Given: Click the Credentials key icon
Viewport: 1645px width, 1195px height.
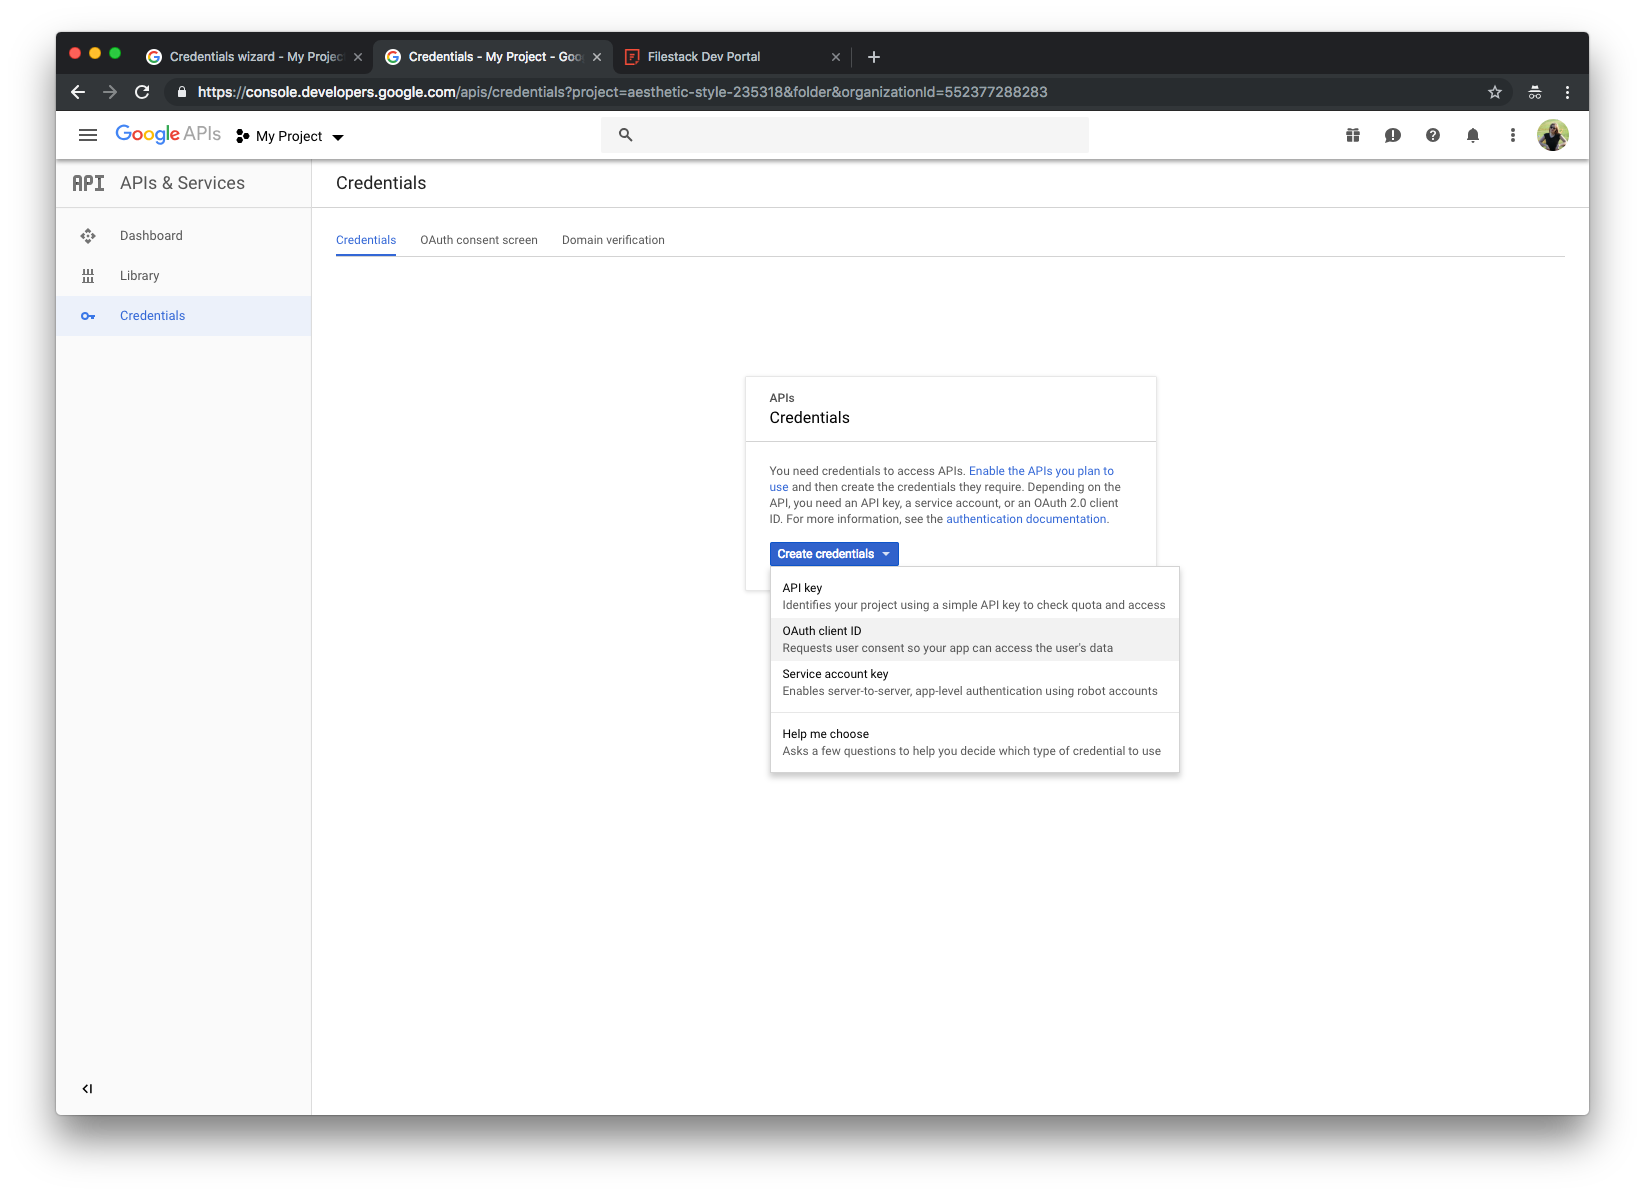Looking at the screenshot, I should click(88, 316).
